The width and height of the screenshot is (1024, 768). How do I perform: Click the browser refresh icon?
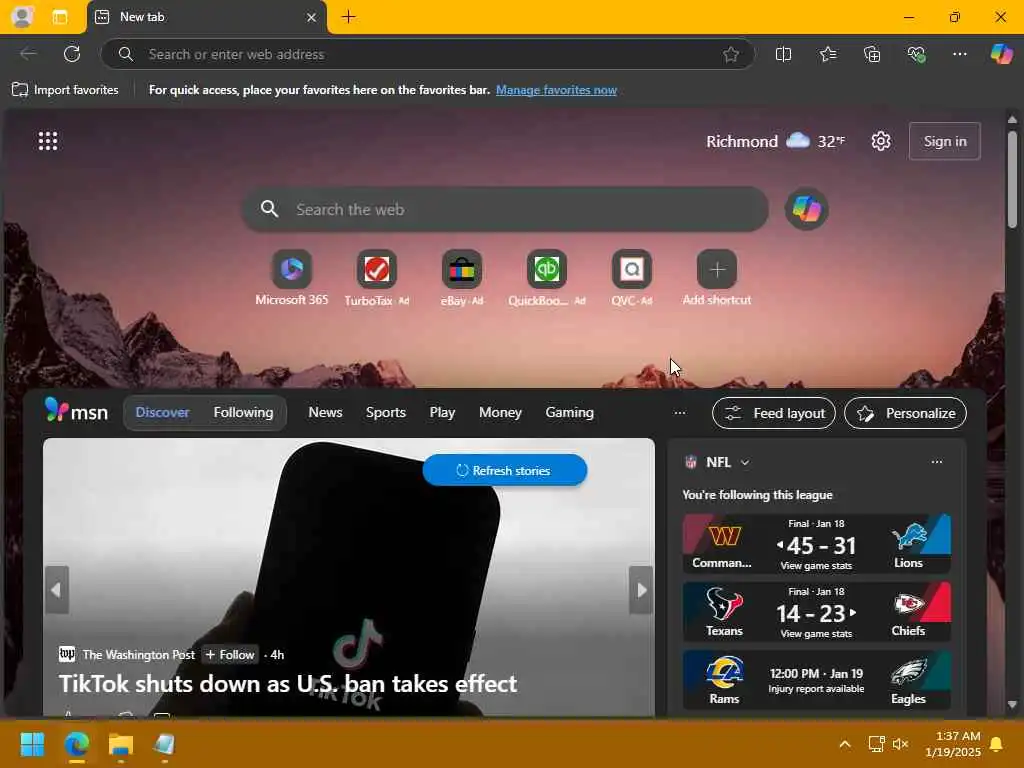tap(72, 54)
